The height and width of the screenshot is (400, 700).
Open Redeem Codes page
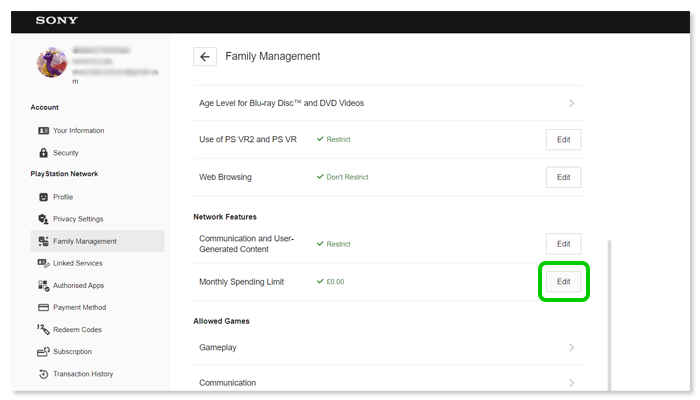pyautogui.click(x=77, y=329)
